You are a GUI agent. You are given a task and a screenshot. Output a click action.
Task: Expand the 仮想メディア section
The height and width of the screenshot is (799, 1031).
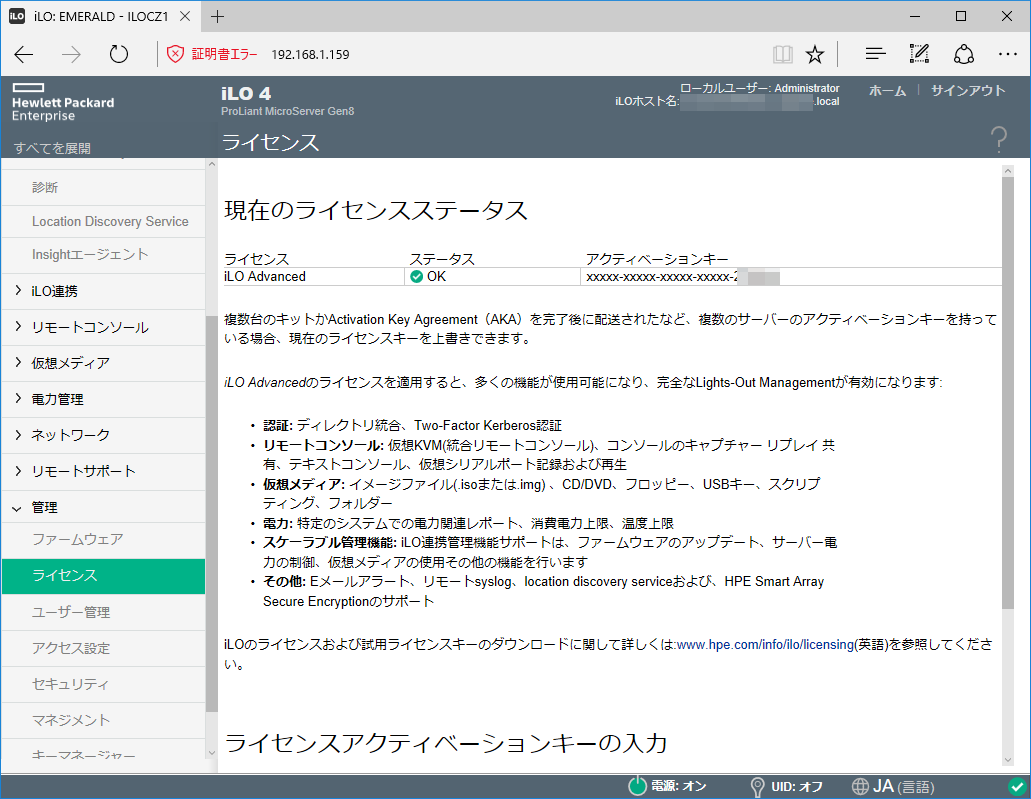(103, 363)
